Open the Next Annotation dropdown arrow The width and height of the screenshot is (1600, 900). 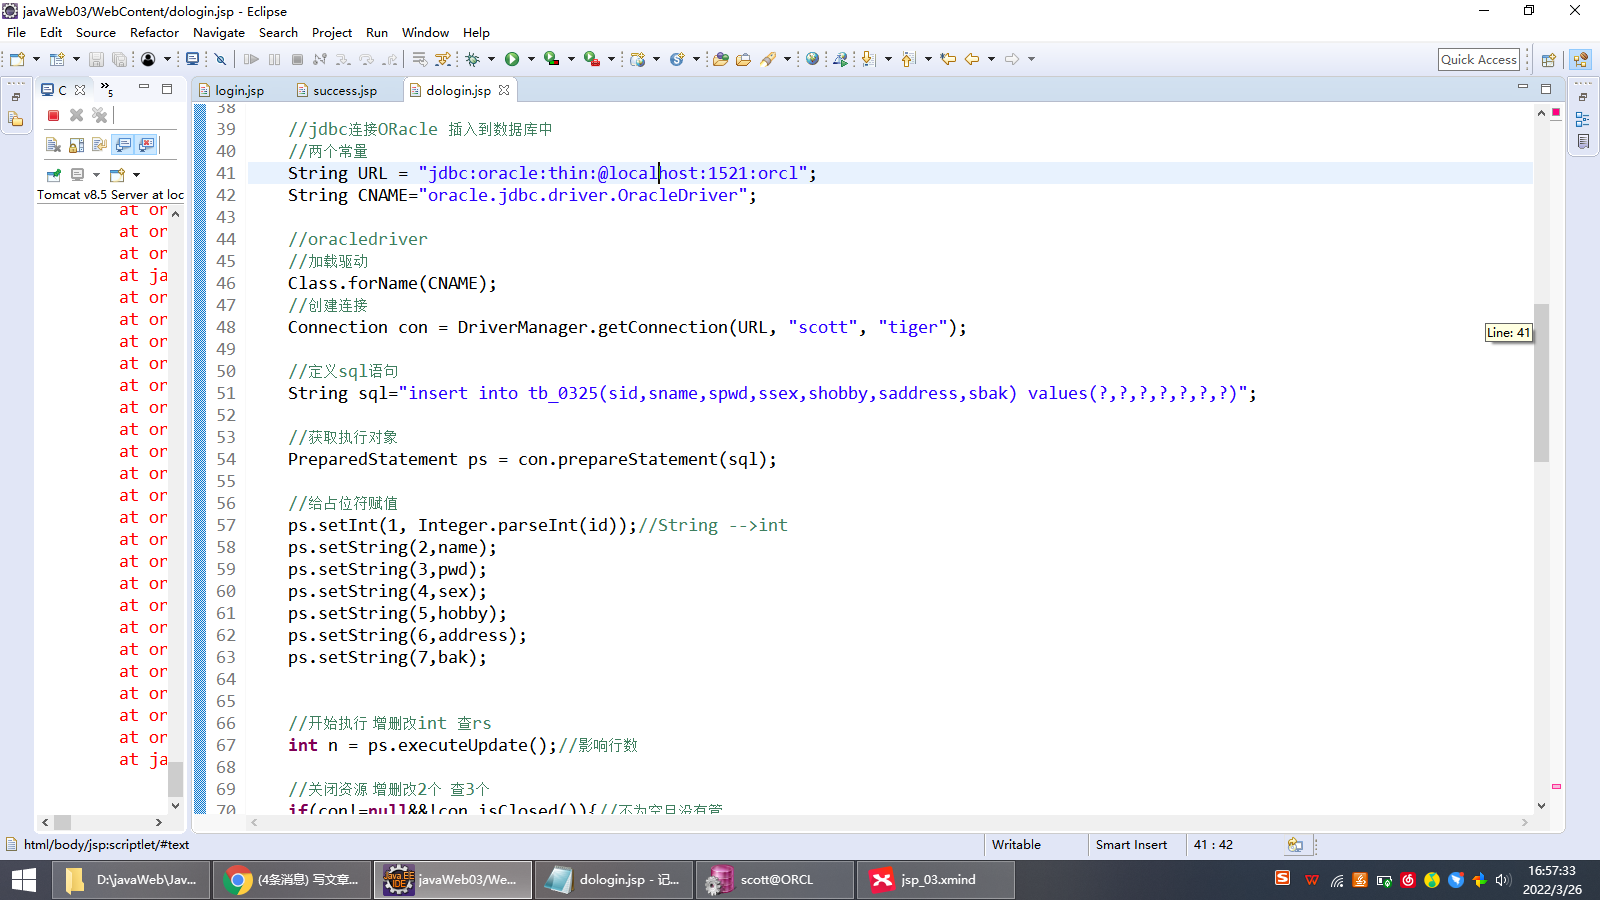click(x=888, y=59)
